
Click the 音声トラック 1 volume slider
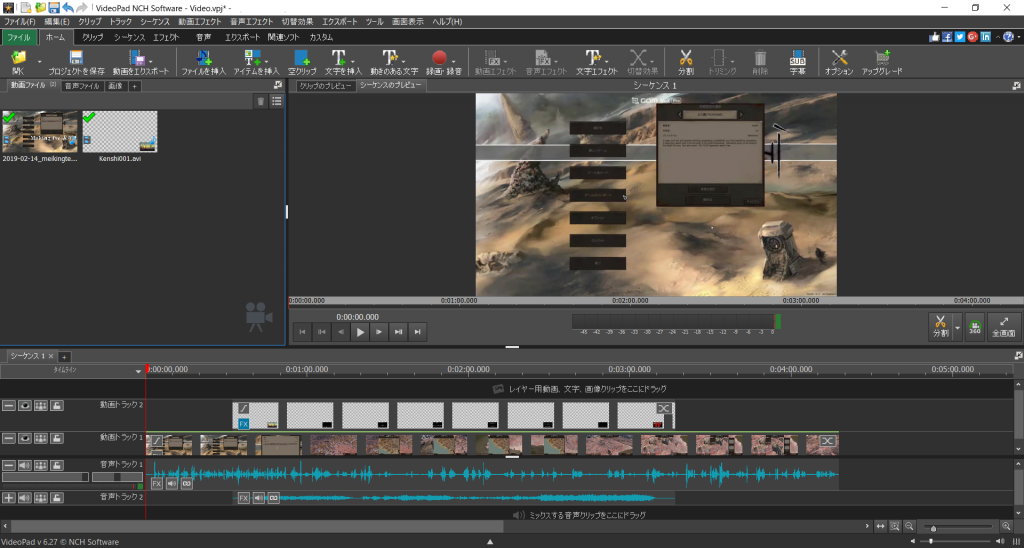pos(45,478)
